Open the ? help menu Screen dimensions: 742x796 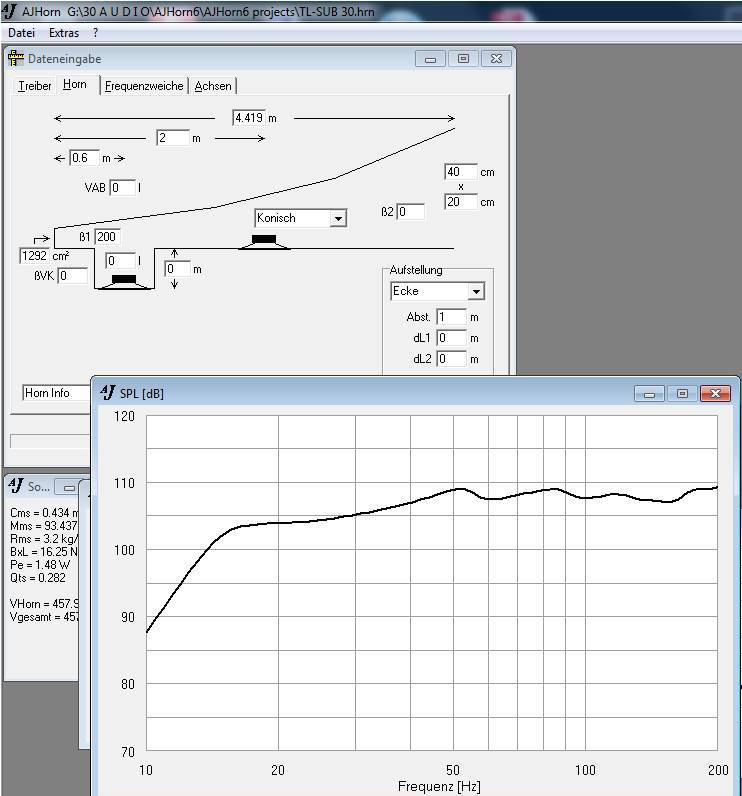pyautogui.click(x=95, y=33)
